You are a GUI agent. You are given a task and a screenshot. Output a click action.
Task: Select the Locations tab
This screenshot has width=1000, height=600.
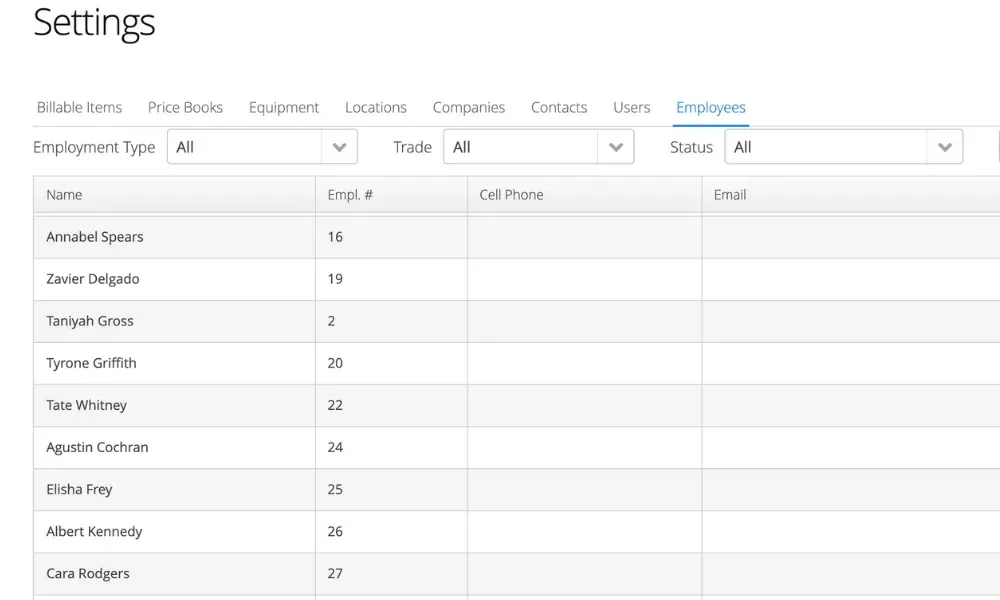(375, 107)
